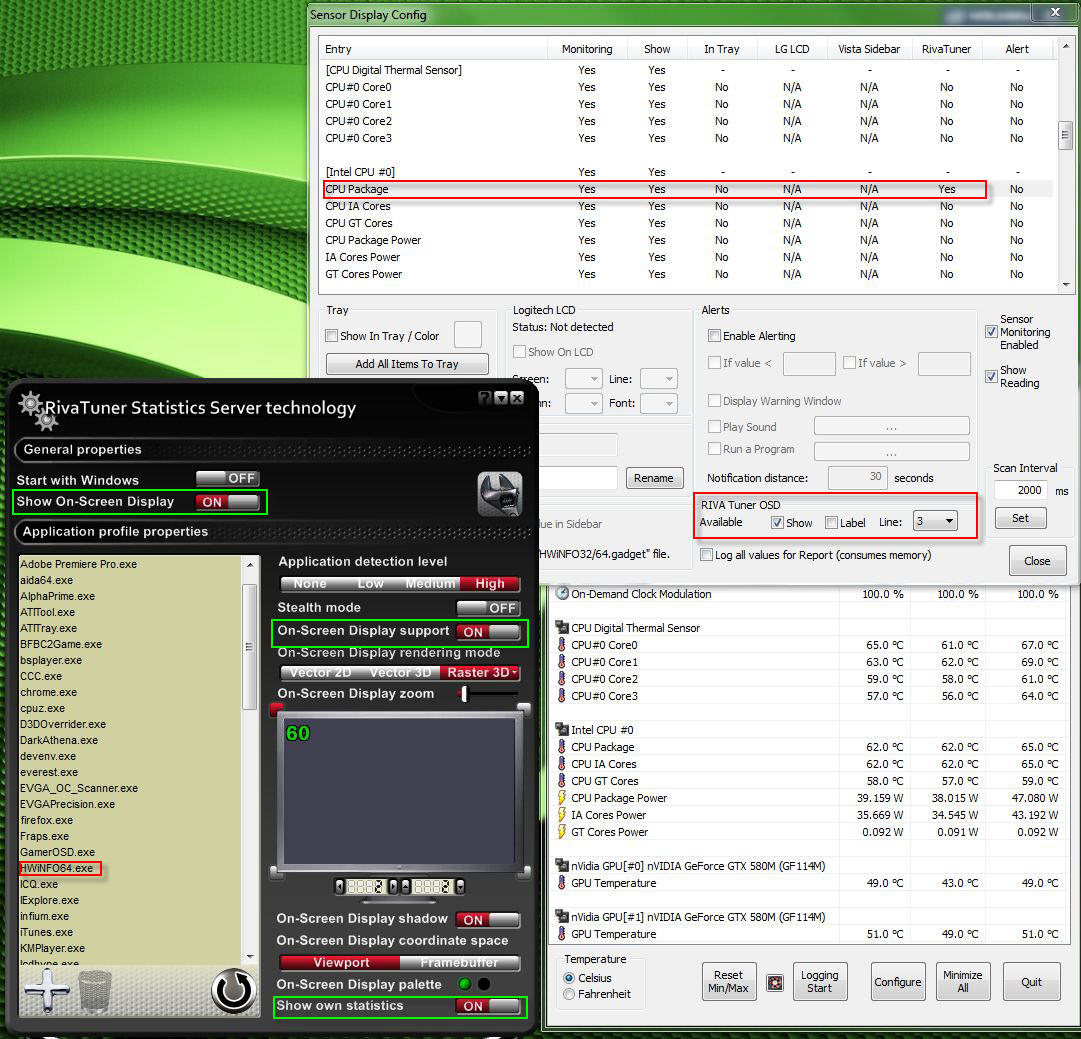Start logging with Logging Start button

(x=820, y=982)
